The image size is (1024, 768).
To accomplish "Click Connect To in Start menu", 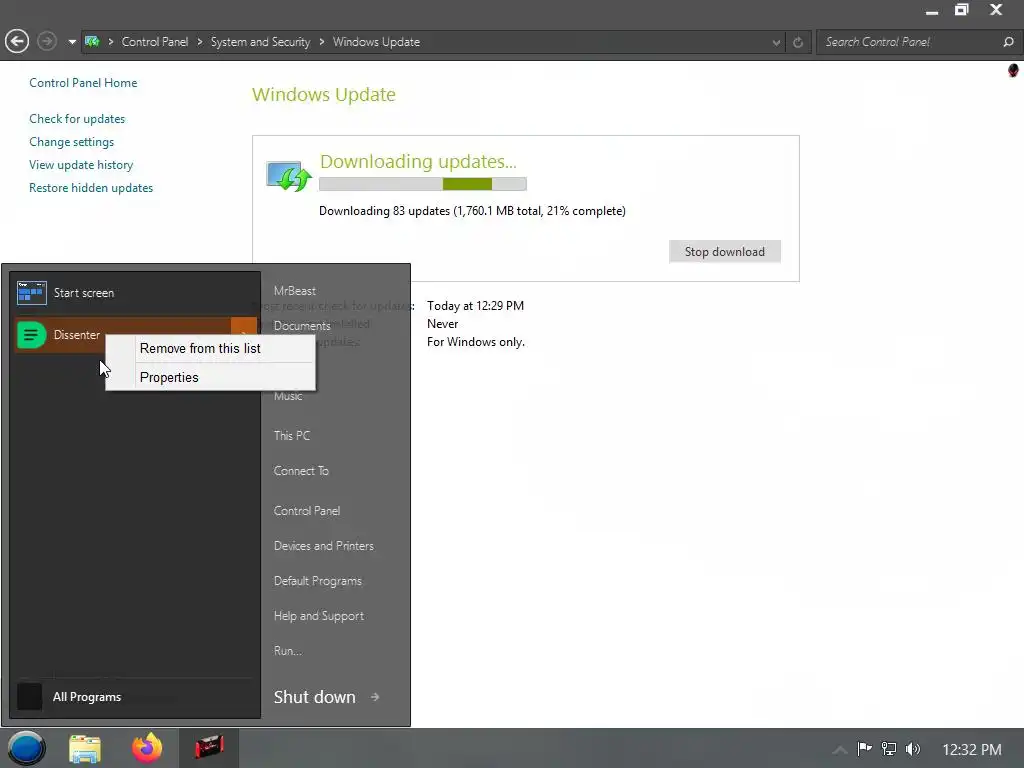I will click(x=301, y=471).
